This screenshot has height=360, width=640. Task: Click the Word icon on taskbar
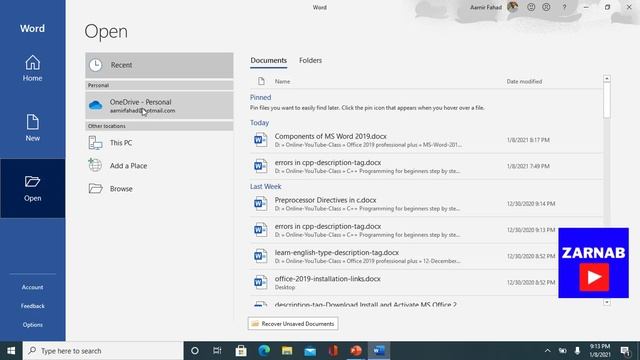(379, 351)
